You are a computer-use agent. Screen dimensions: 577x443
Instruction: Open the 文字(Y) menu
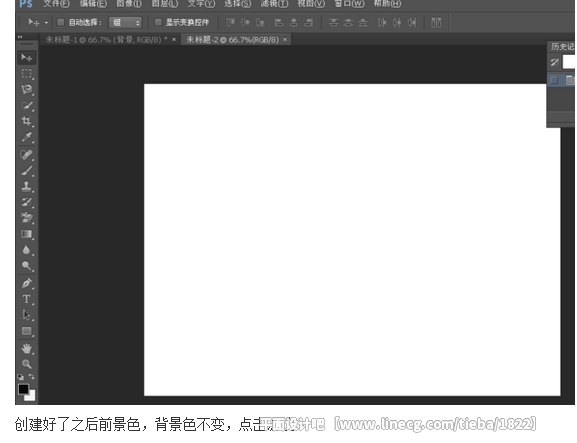coord(201,4)
